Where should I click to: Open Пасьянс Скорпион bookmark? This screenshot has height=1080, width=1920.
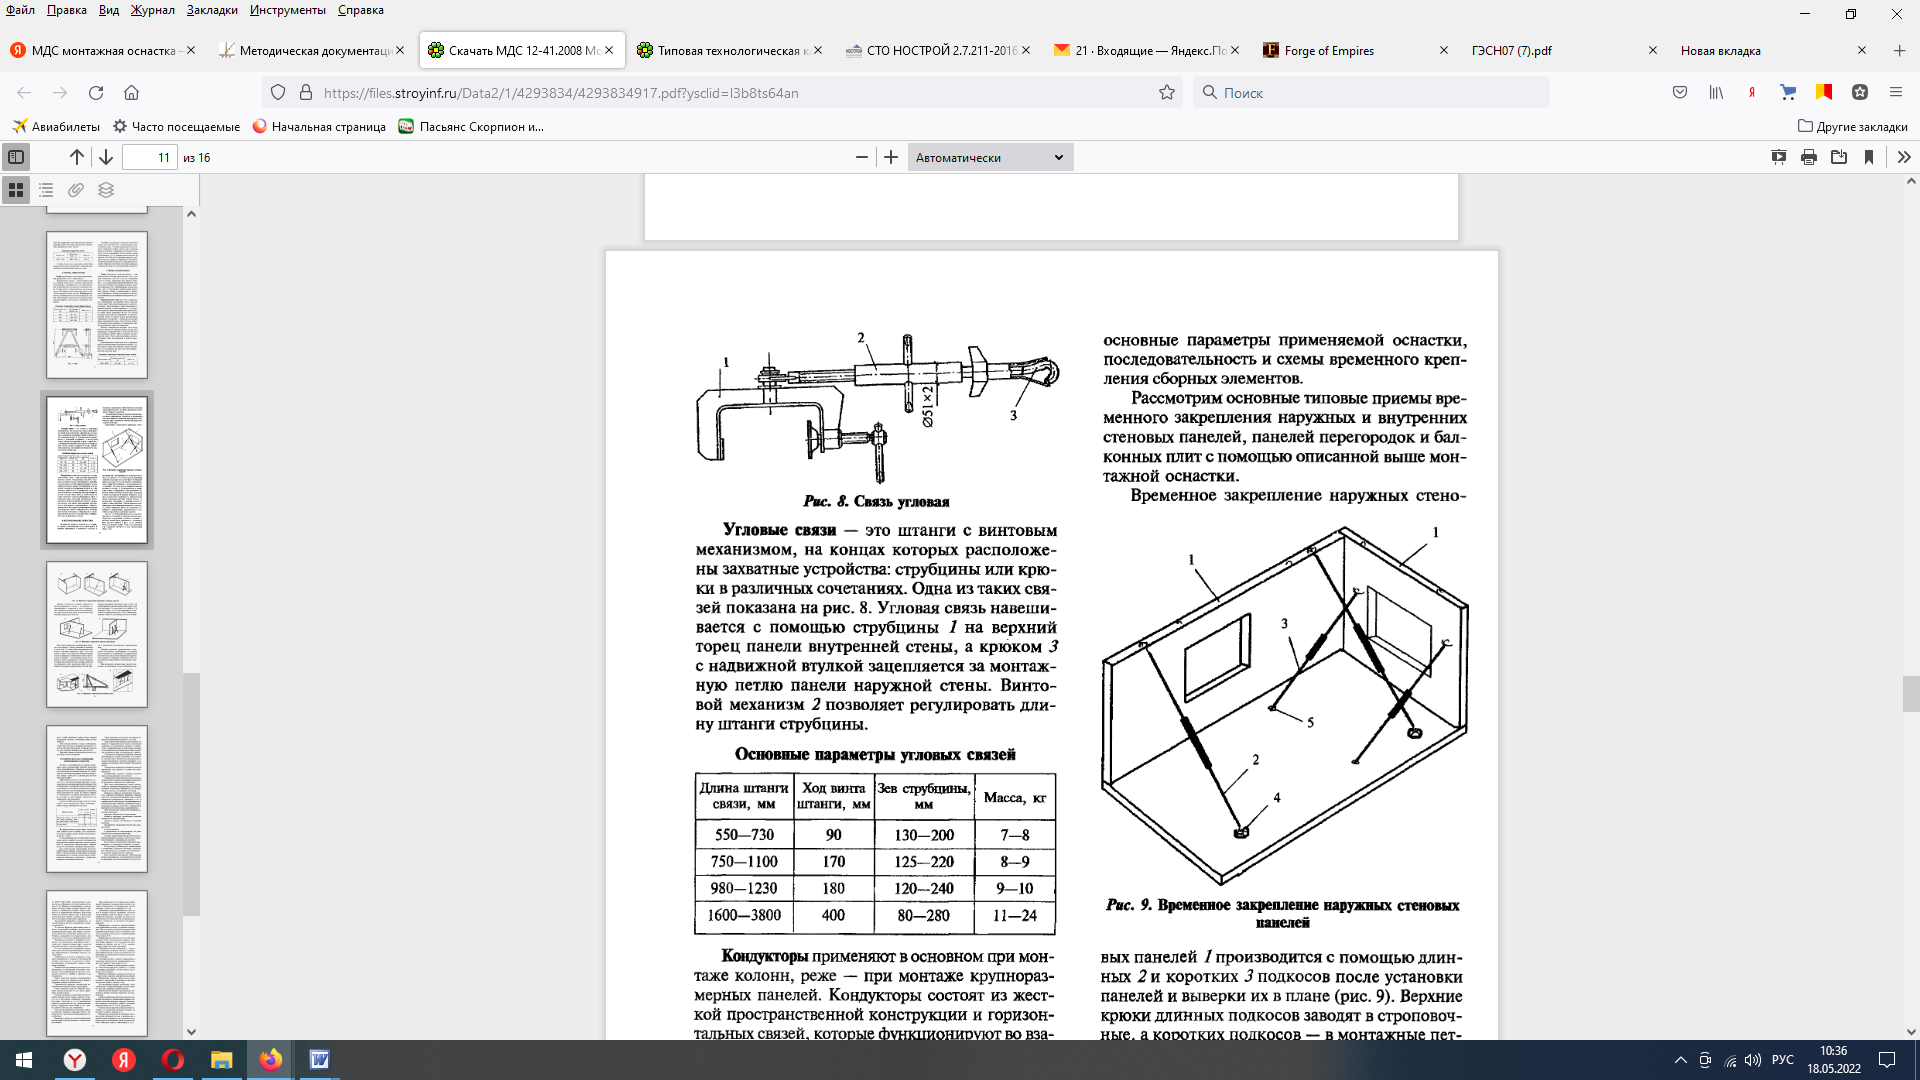[x=471, y=126]
